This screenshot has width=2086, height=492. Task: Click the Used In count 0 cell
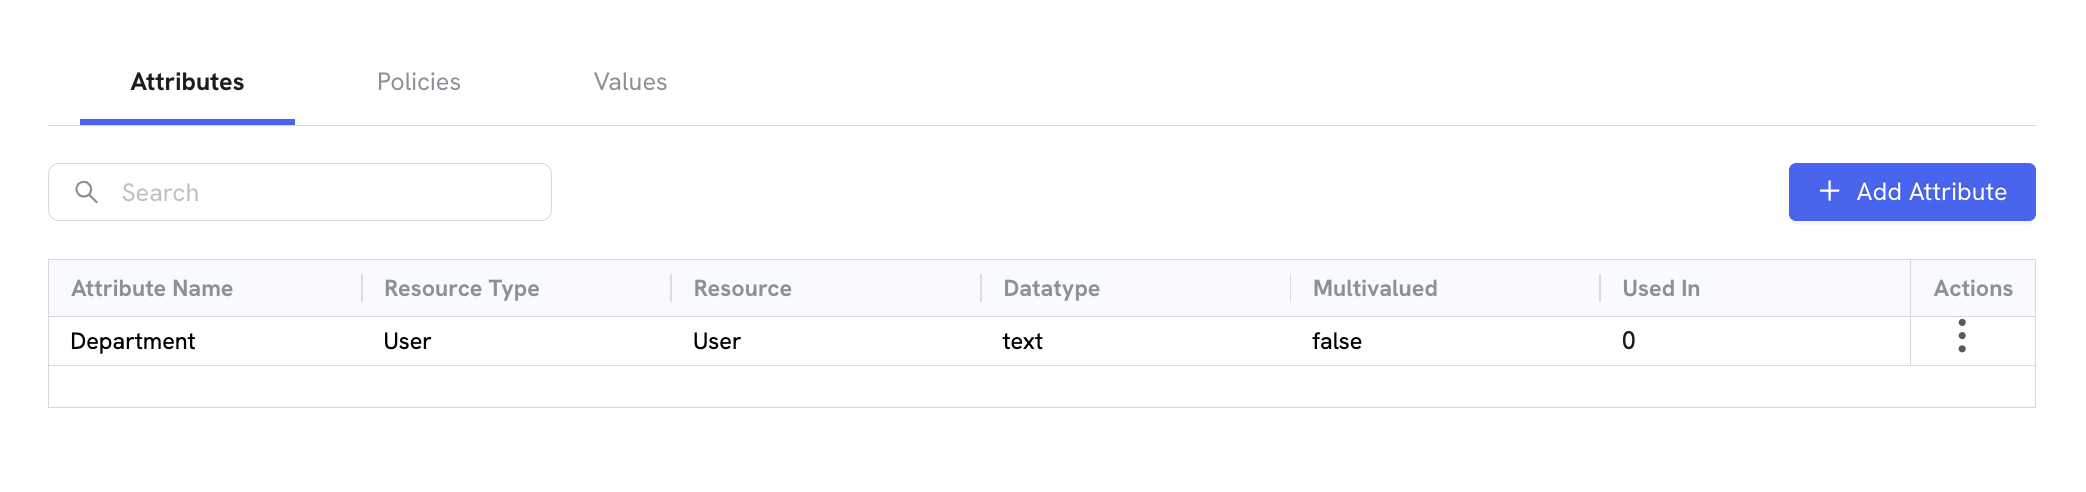click(x=1629, y=341)
